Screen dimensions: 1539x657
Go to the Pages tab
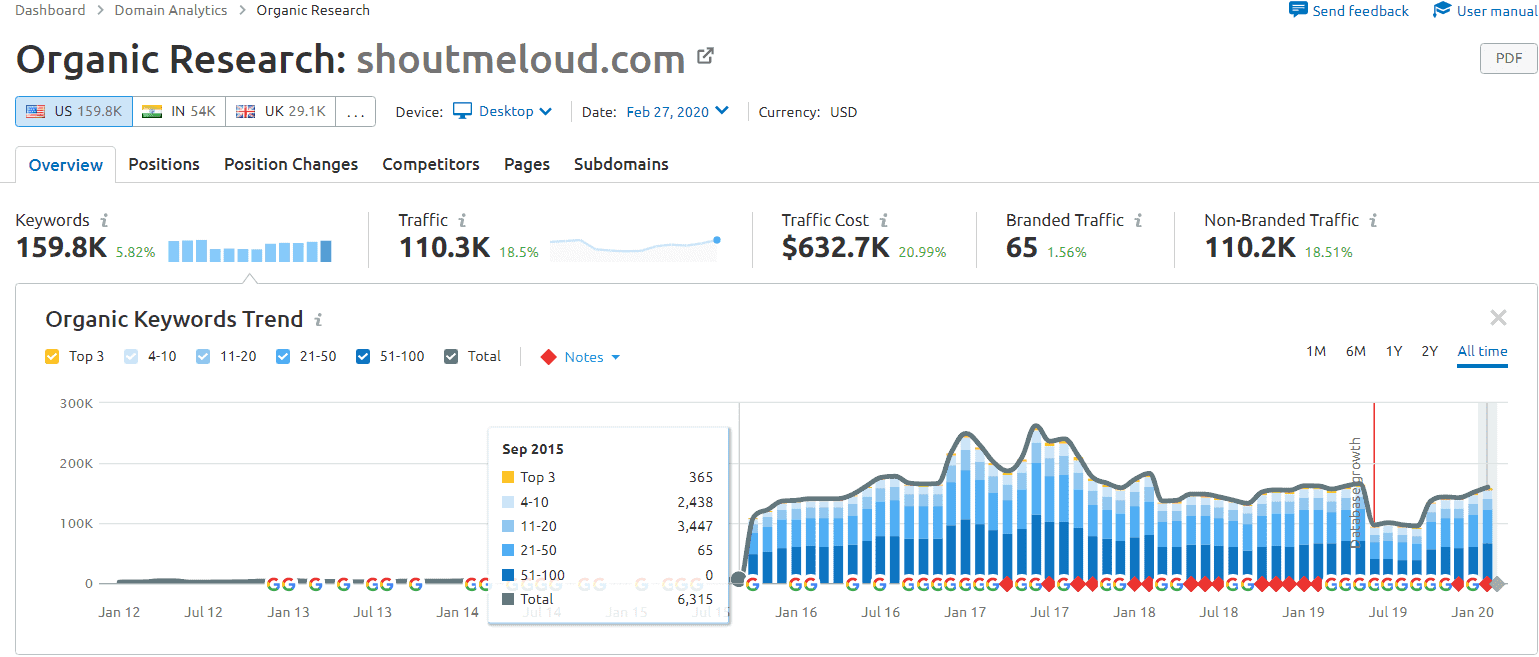pyautogui.click(x=527, y=164)
